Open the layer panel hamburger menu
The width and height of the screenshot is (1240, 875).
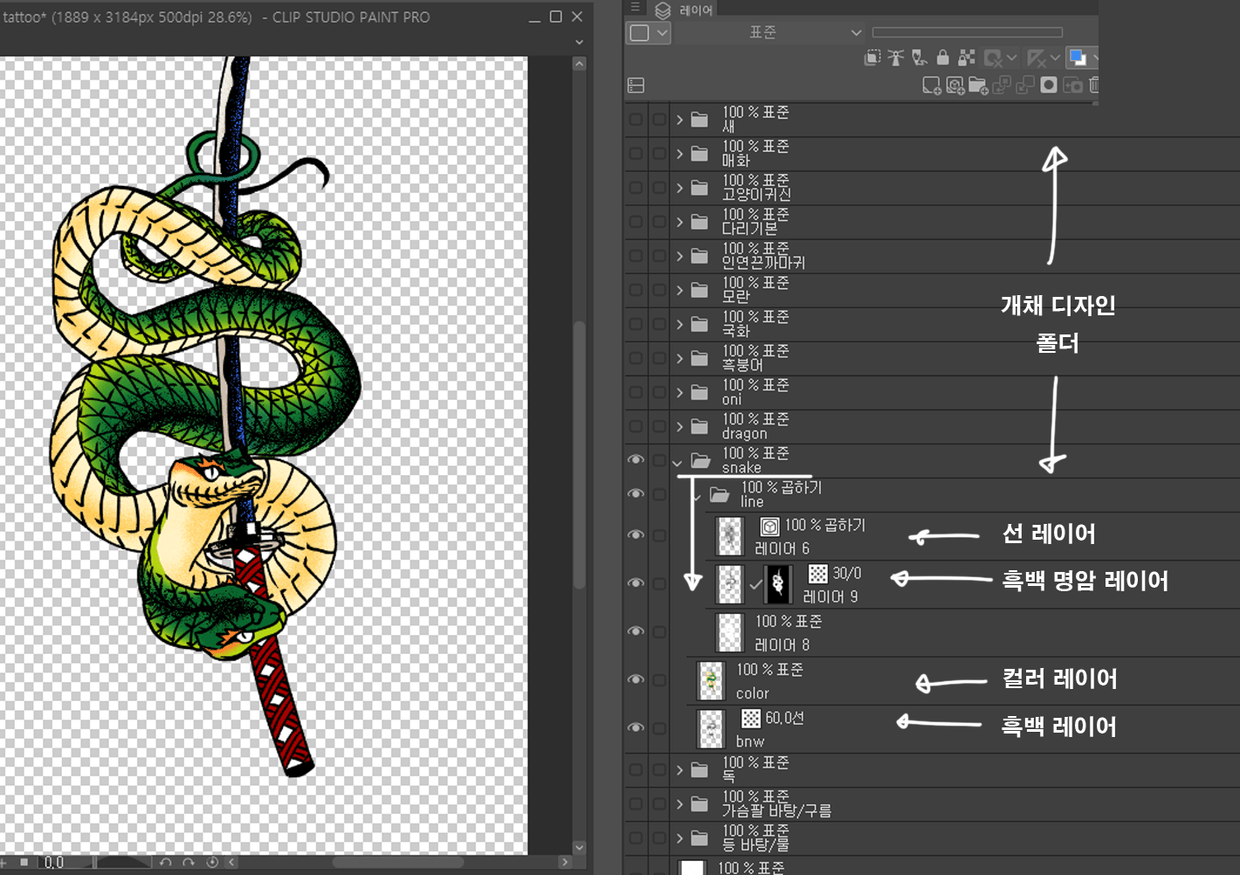point(635,8)
